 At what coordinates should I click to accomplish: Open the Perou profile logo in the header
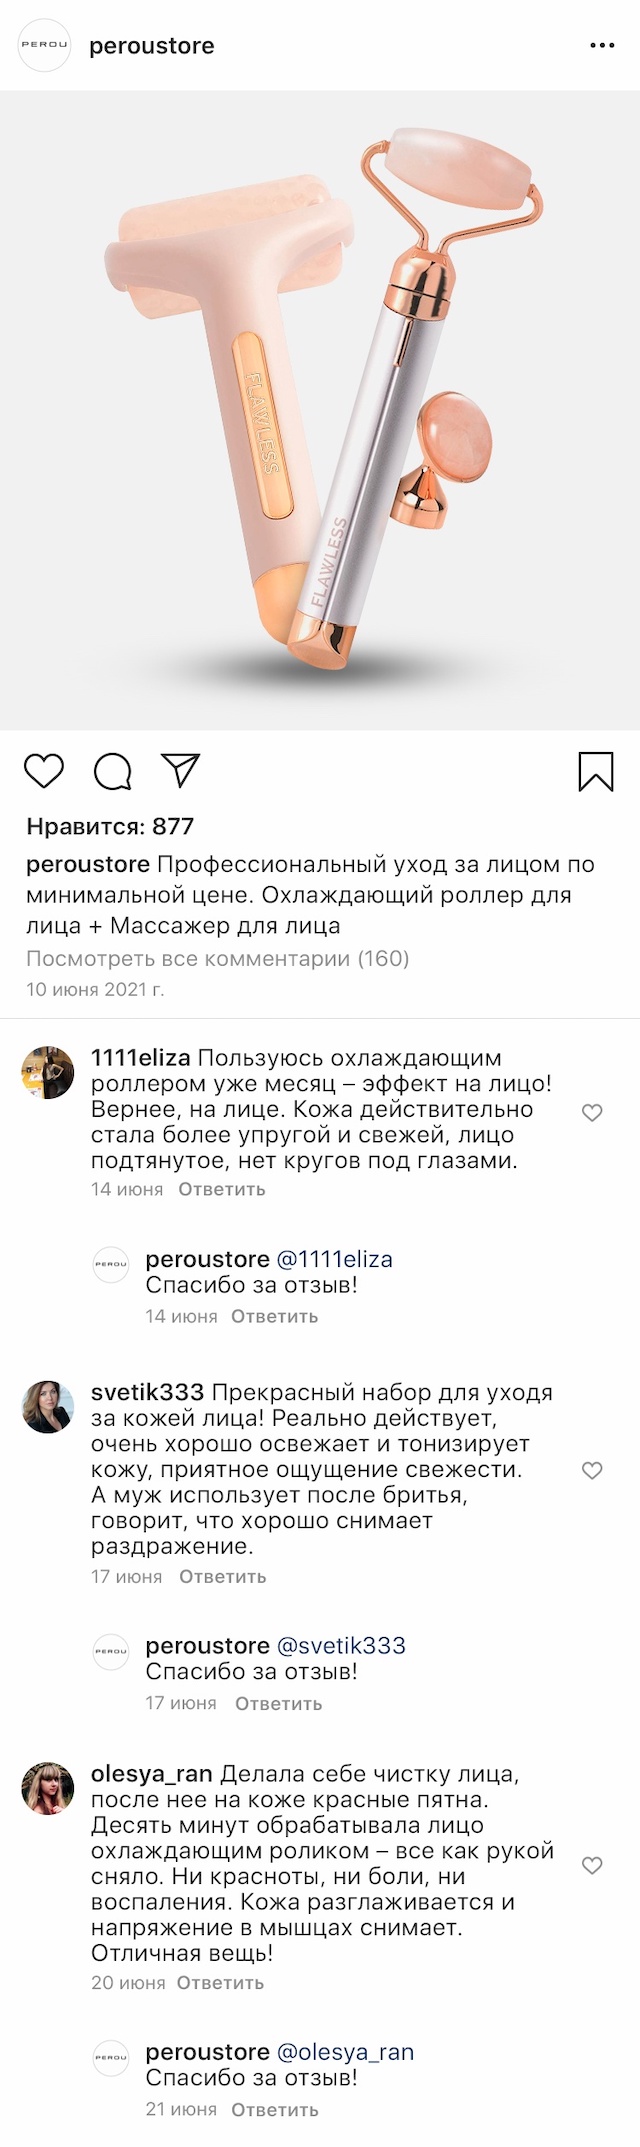coord(45,45)
